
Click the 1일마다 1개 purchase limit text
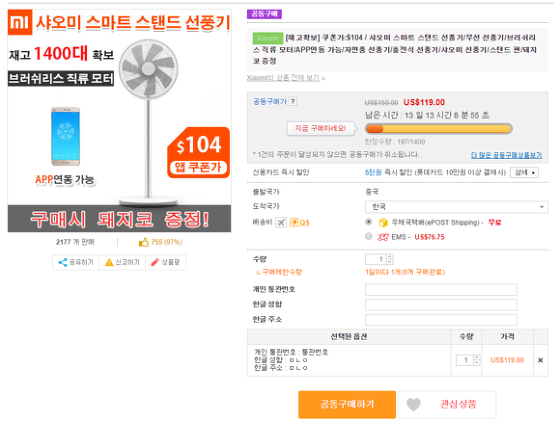point(405,272)
